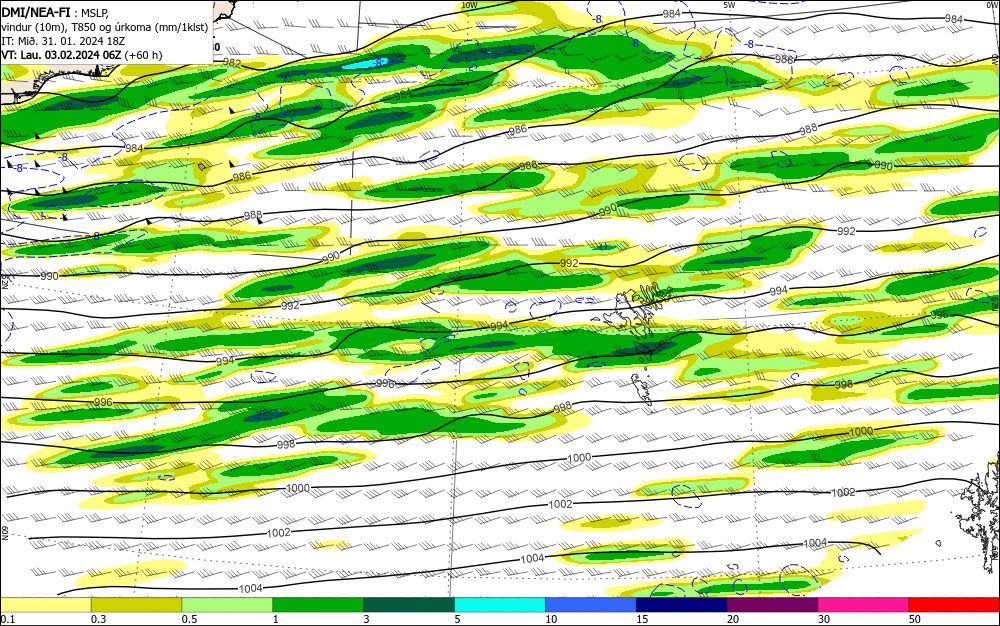
Task: Click the light green 0.5–1 legend band
Action: (227, 604)
